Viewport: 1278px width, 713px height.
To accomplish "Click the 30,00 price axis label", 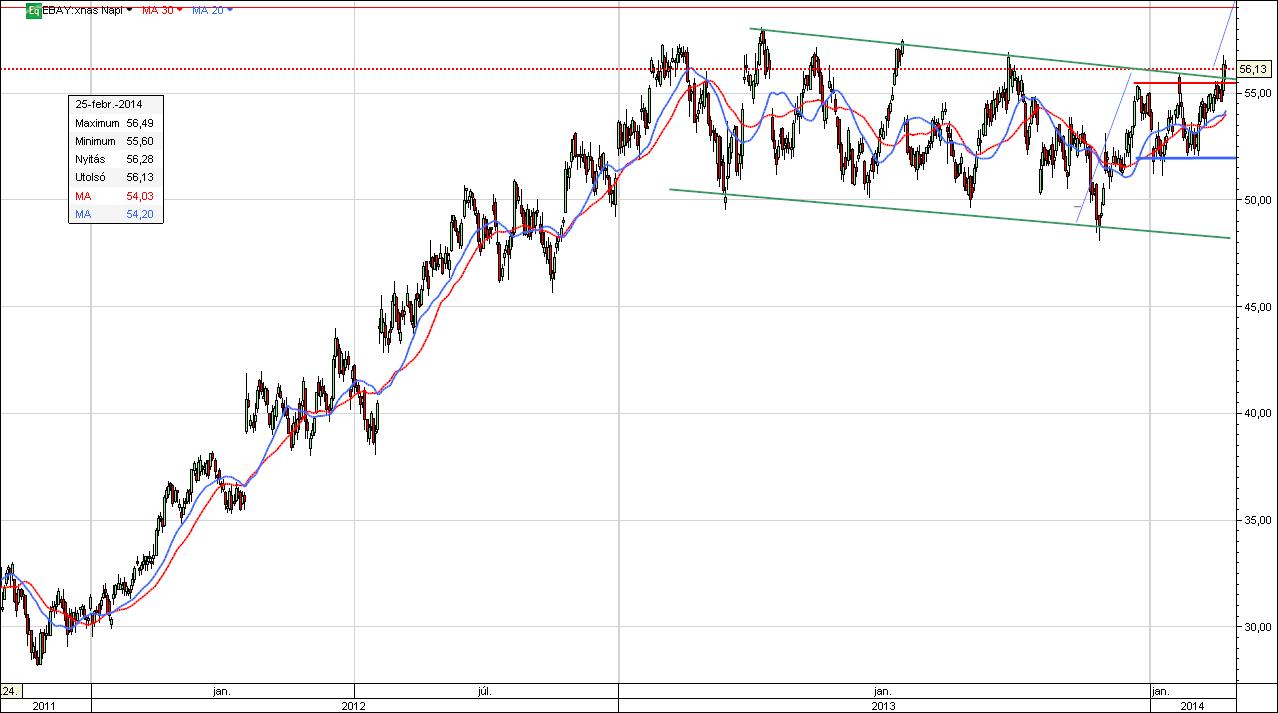I will (1257, 627).
